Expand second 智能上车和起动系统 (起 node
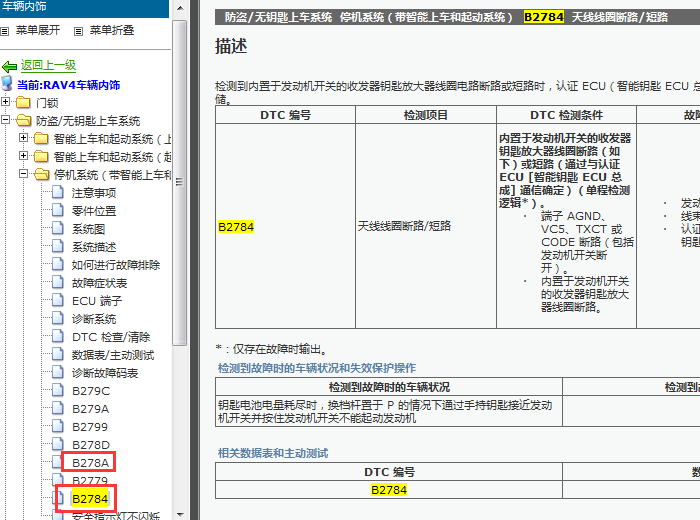 point(23,156)
